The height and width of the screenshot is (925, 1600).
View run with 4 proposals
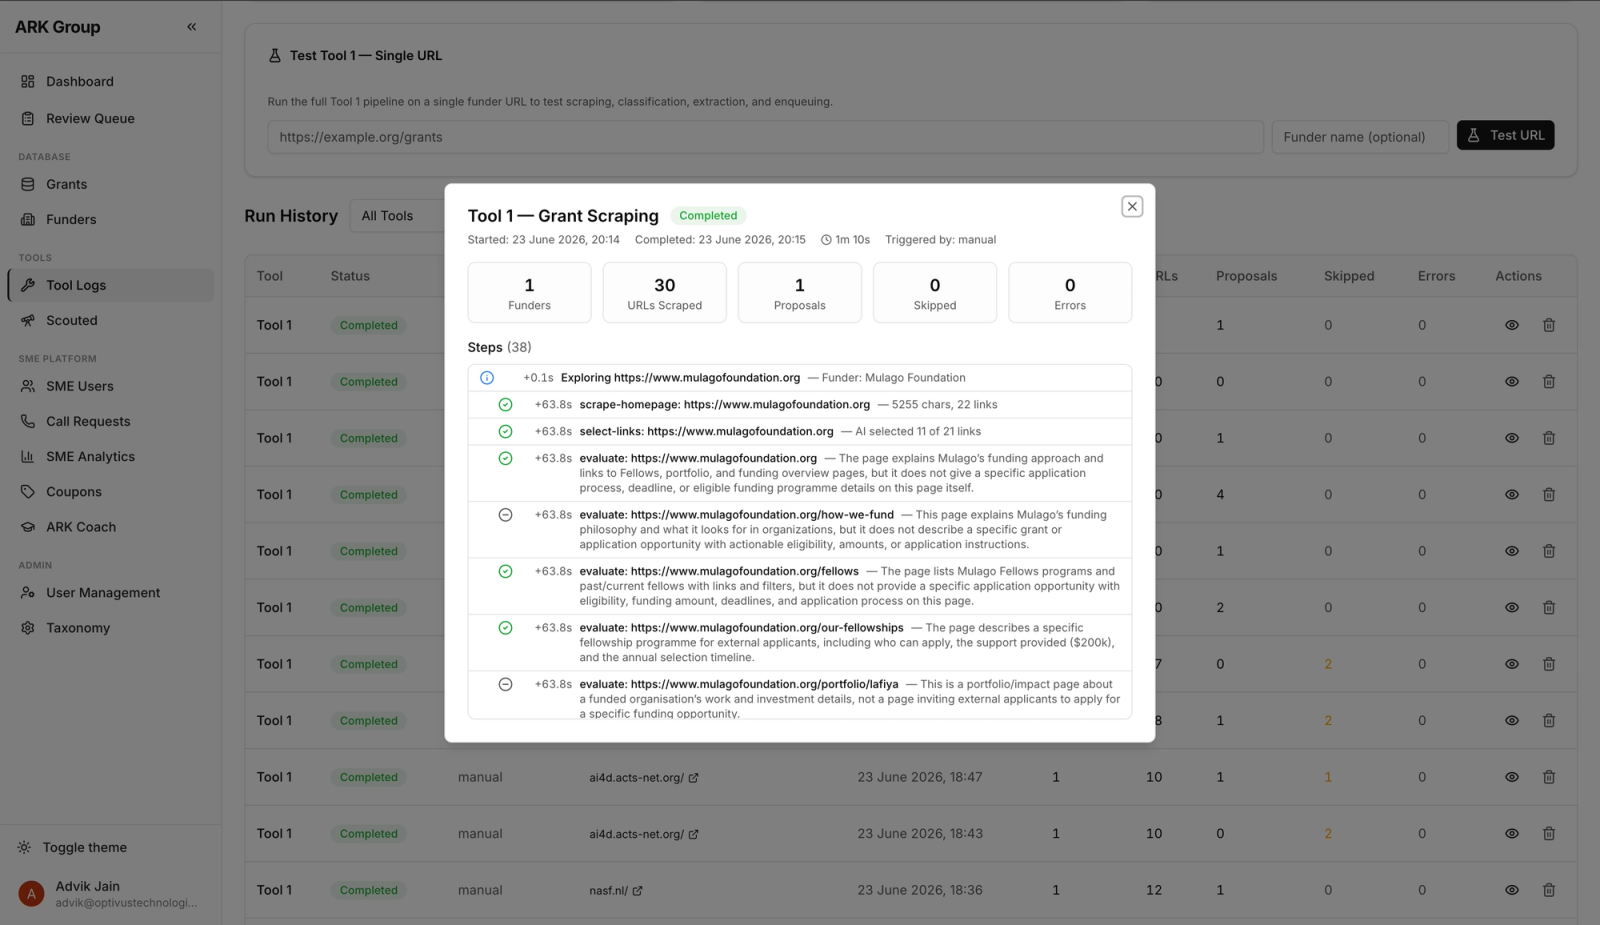[x=1512, y=495]
